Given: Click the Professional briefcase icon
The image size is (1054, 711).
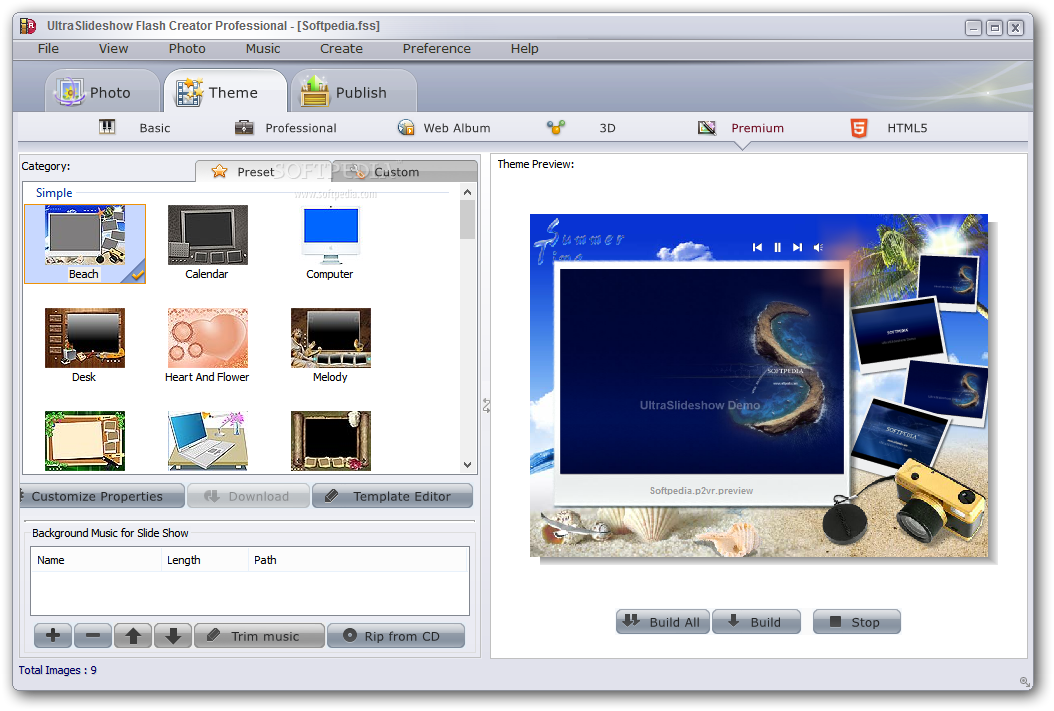Looking at the screenshot, I should 244,127.
